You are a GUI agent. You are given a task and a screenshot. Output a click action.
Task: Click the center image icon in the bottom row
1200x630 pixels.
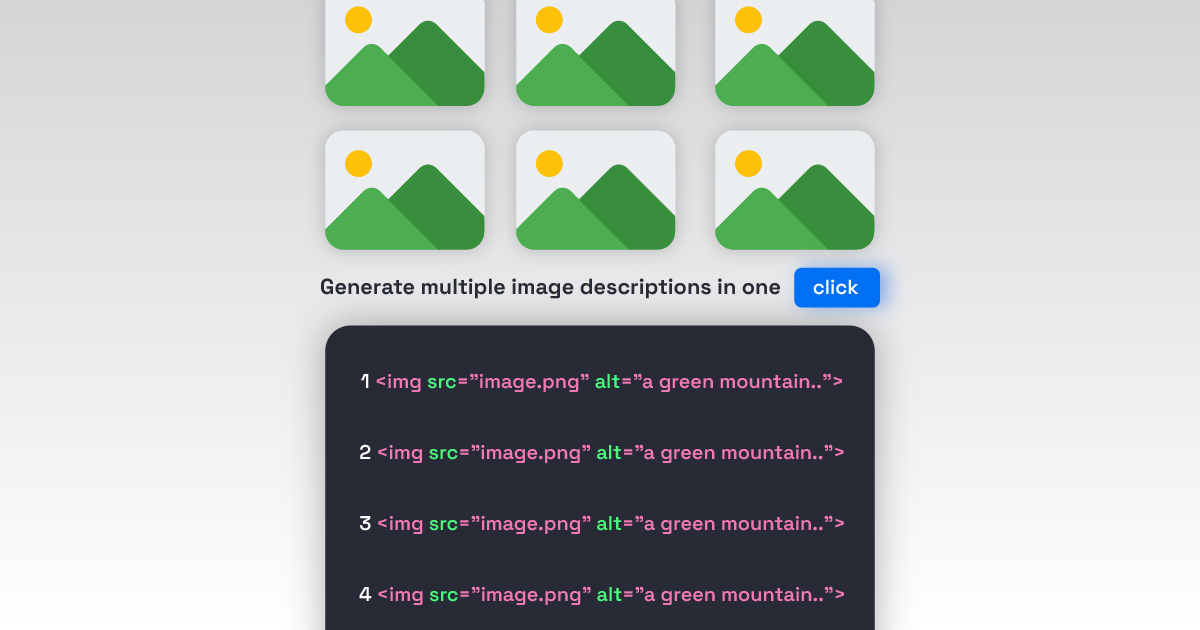595,190
